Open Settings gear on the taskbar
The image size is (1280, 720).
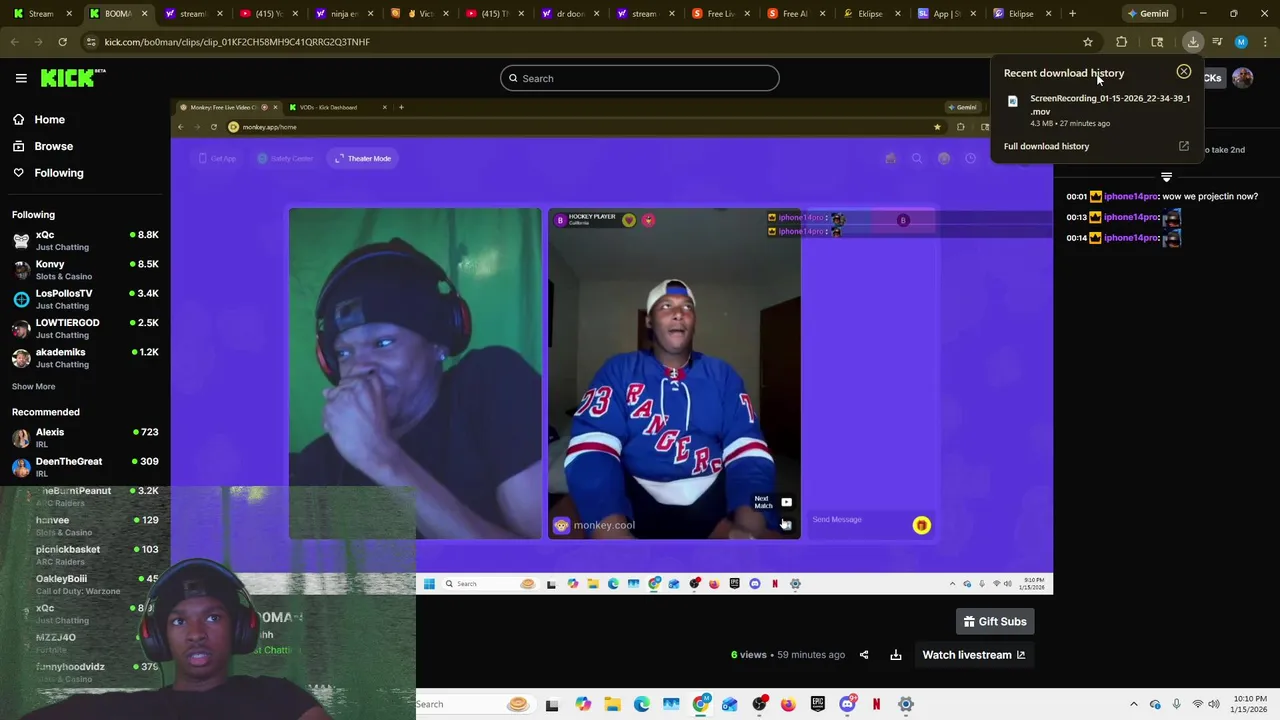tap(906, 704)
